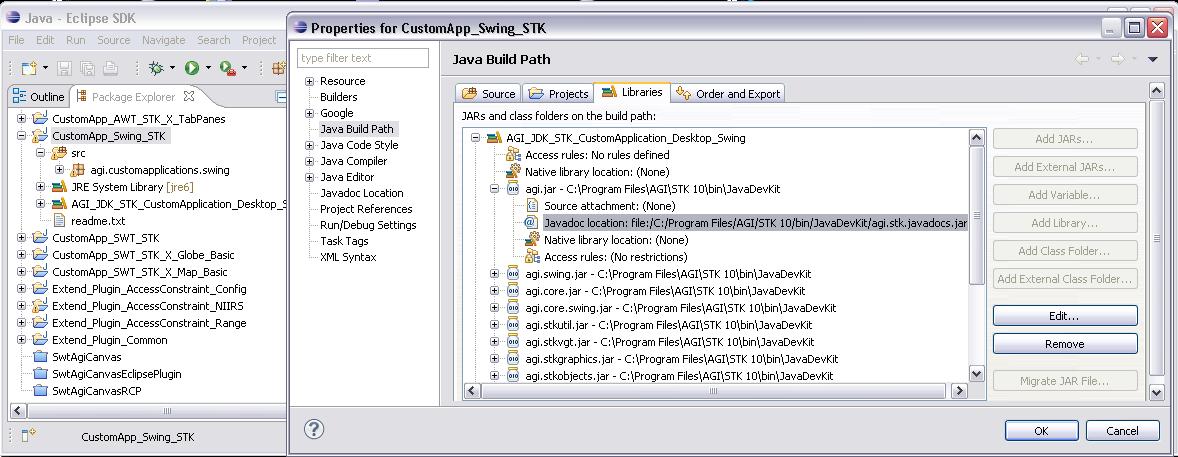This screenshot has width=1178, height=457.
Task: Click the New wizard toolbar icon
Action: tap(27, 68)
